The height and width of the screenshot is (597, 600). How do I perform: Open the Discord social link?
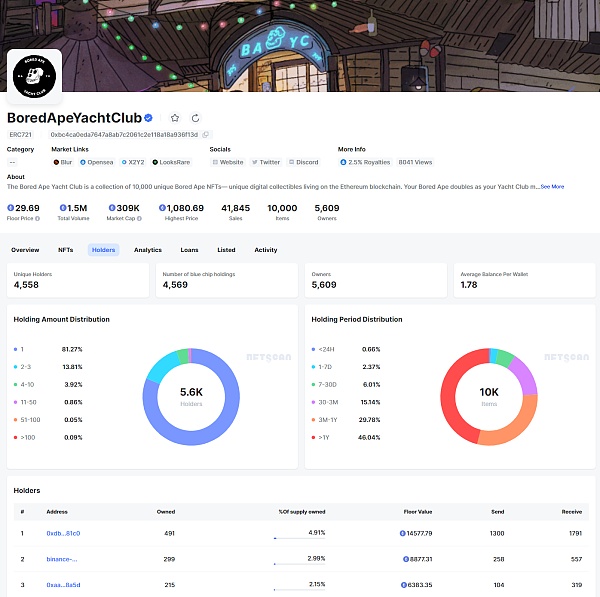(x=303, y=162)
